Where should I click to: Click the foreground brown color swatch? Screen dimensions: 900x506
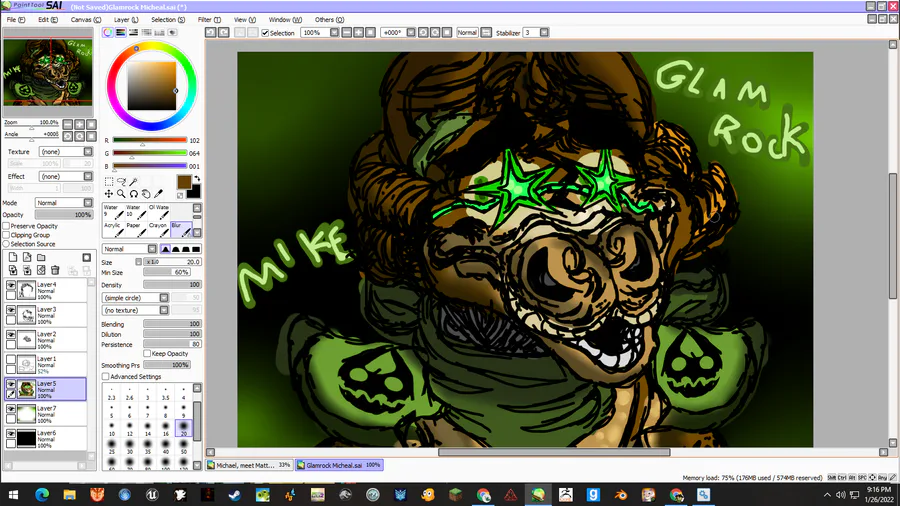184,182
